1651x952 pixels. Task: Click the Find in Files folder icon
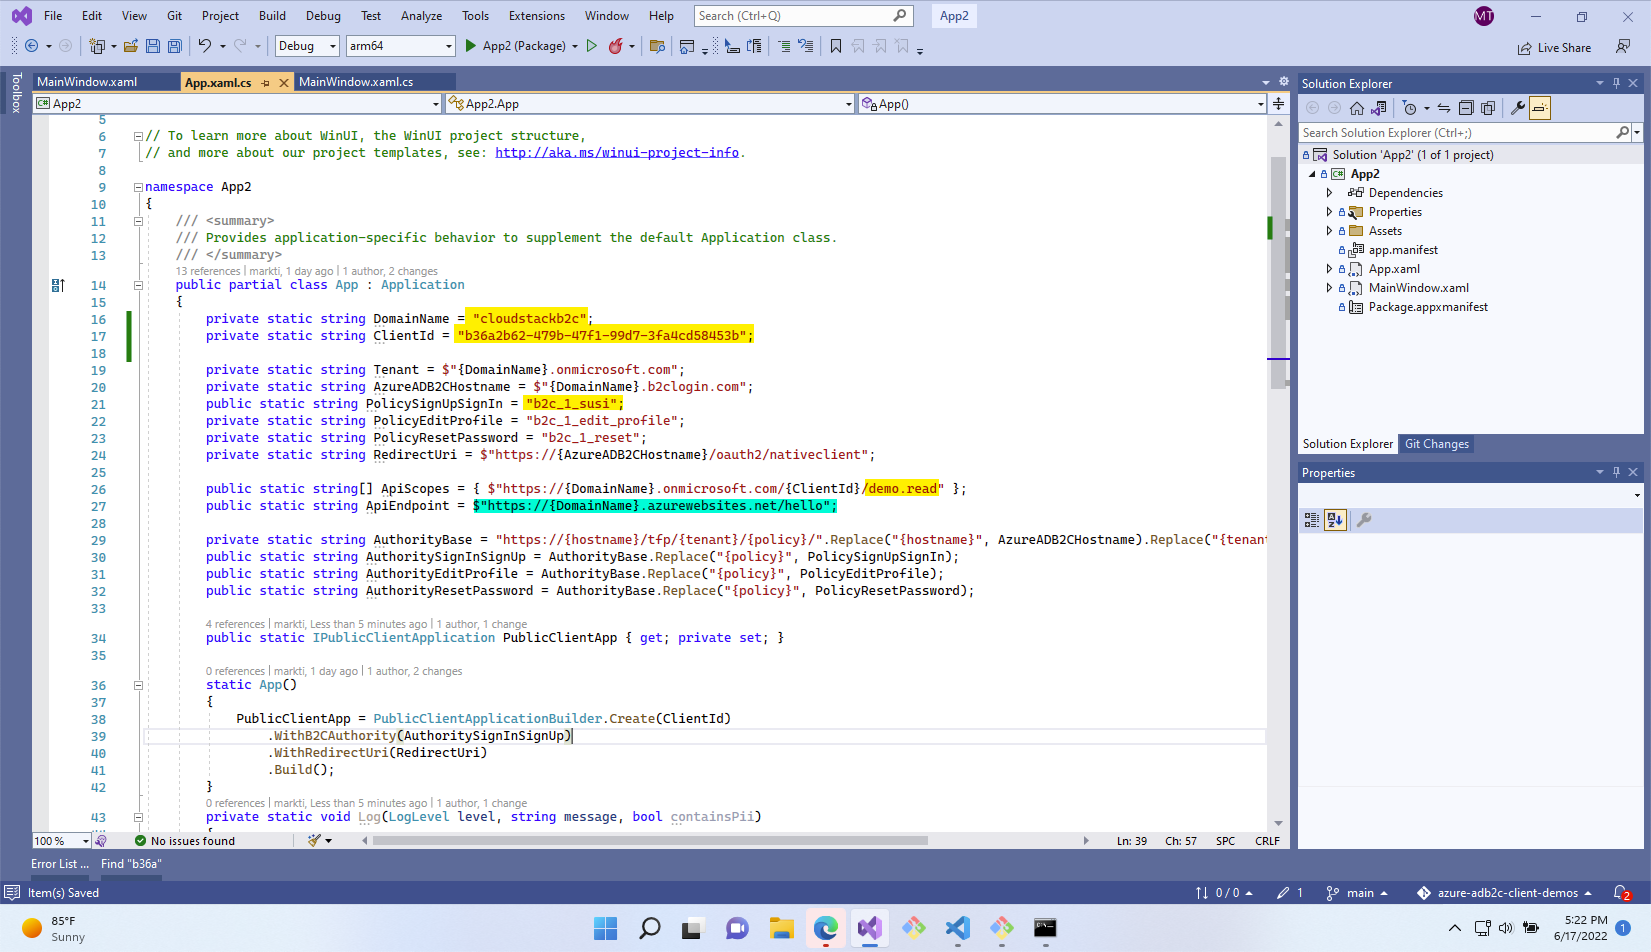[657, 46]
